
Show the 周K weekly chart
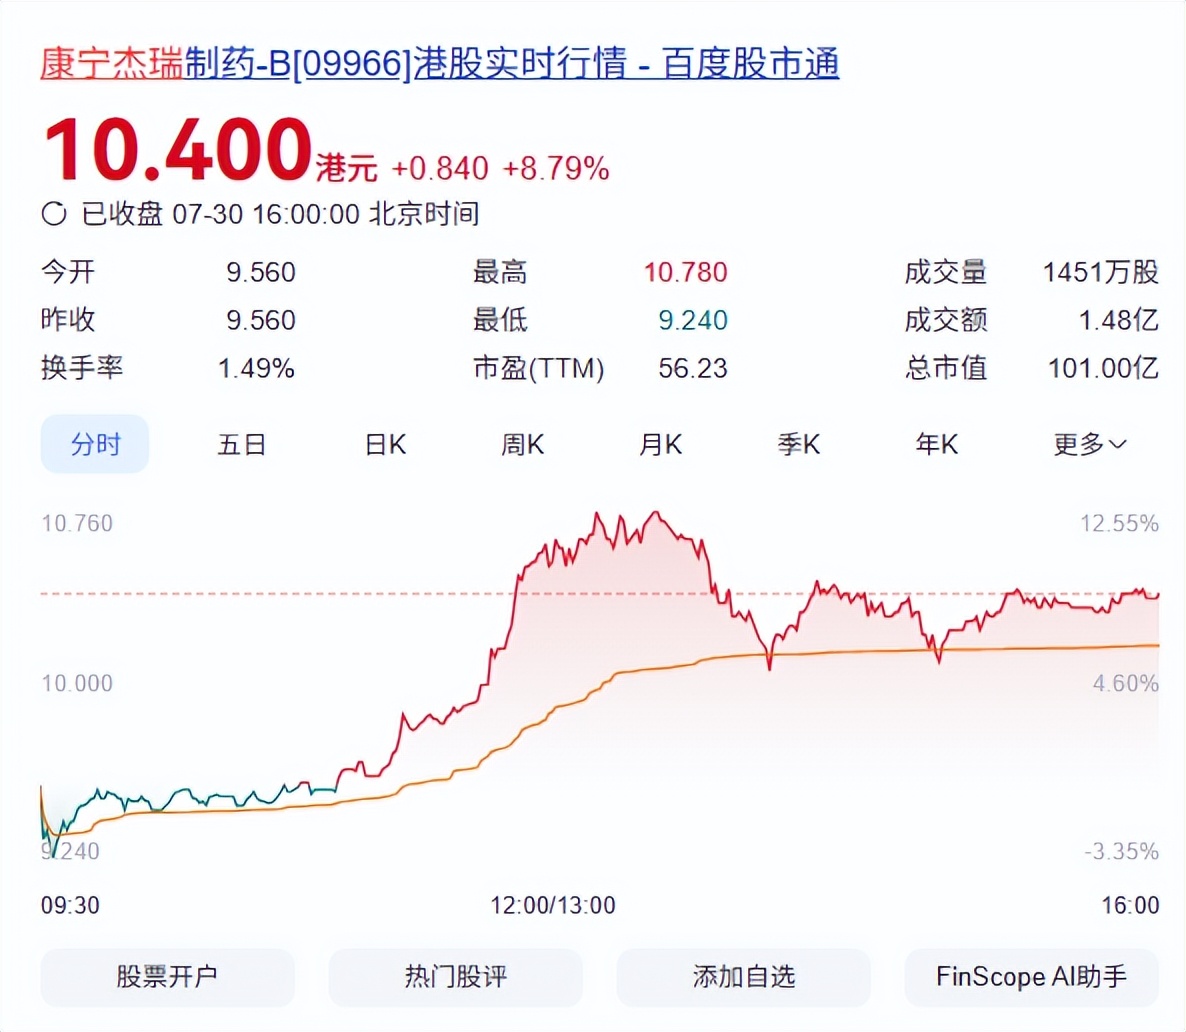point(522,444)
